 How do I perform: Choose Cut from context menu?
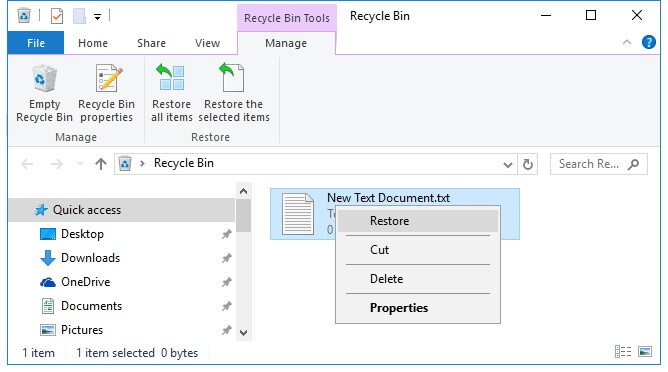click(x=418, y=250)
